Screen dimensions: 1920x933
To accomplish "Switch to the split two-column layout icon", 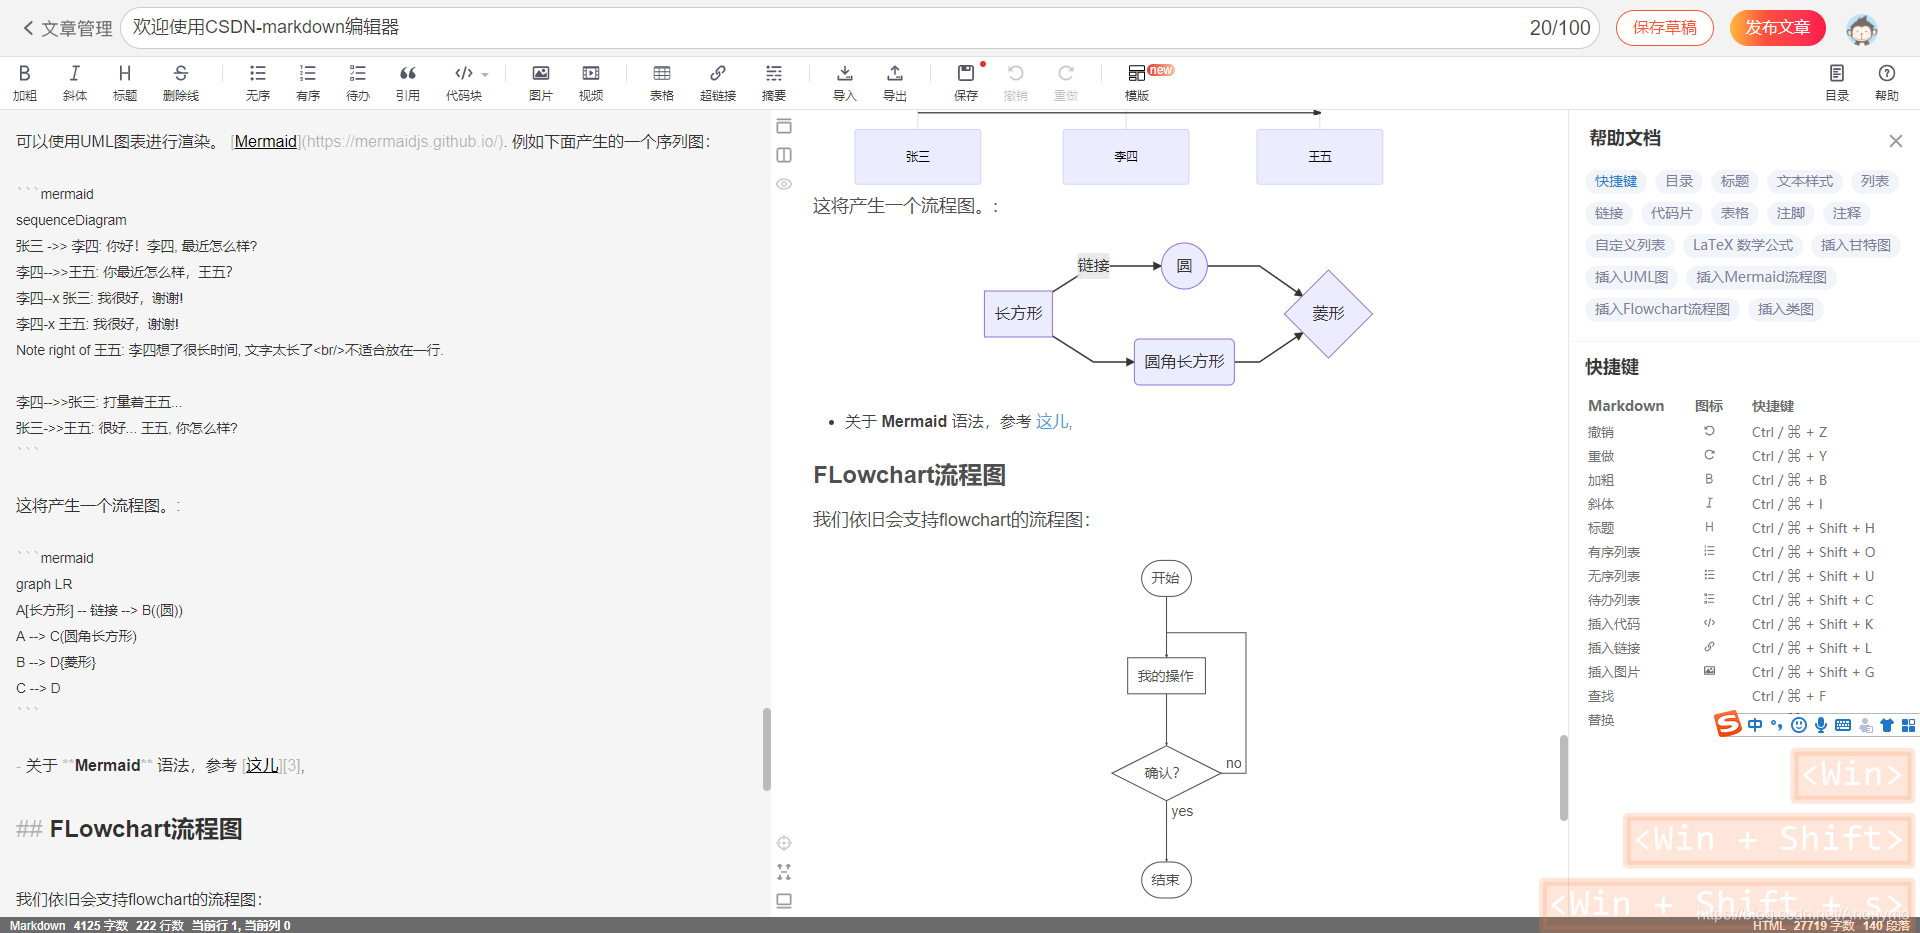I will pos(784,155).
